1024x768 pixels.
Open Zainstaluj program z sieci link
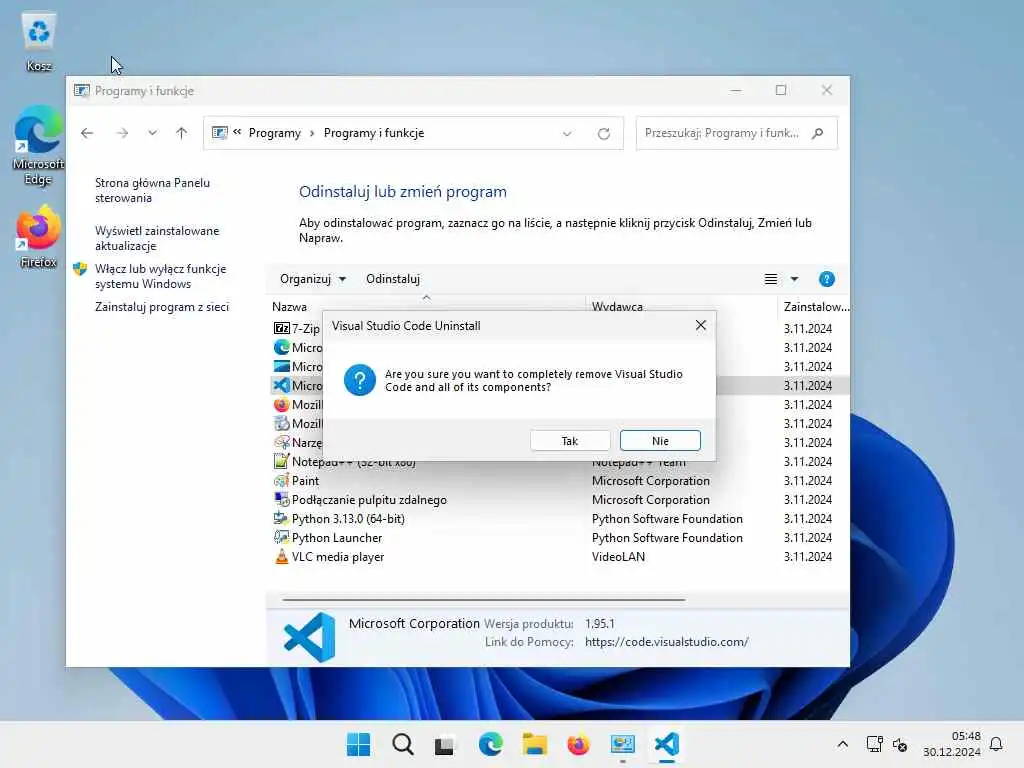coord(162,307)
